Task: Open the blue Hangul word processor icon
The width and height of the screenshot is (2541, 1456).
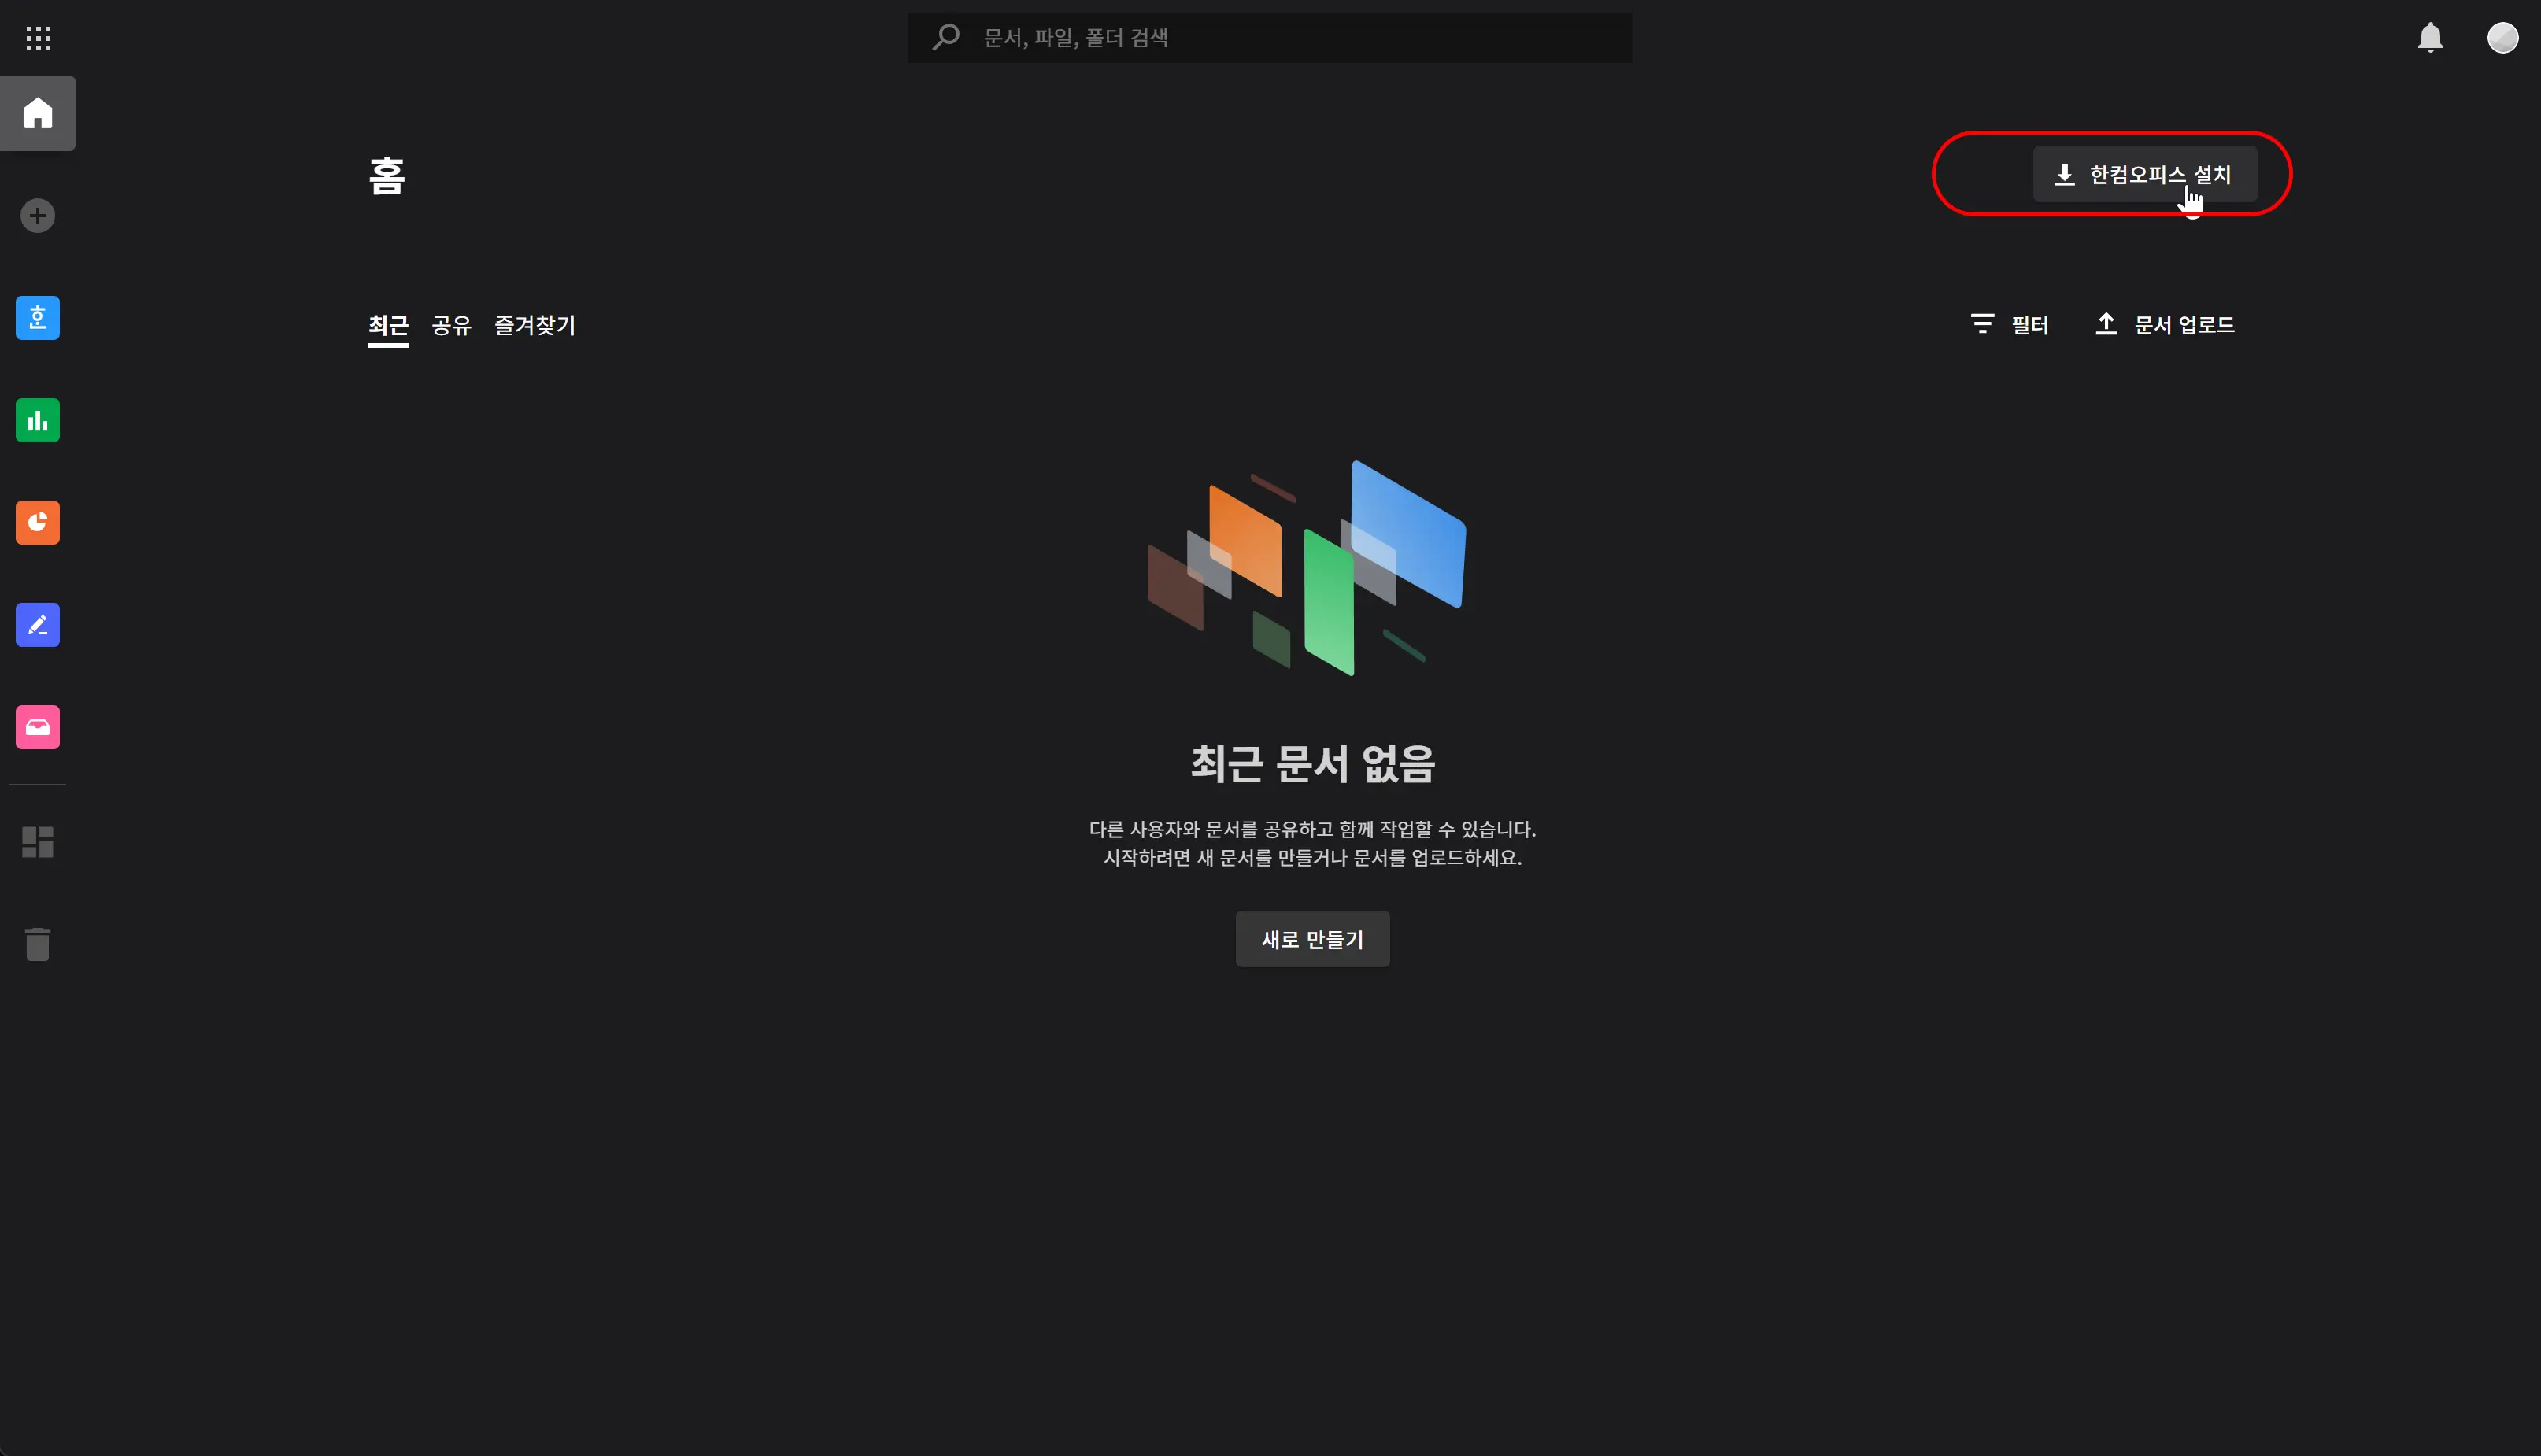Action: coord(38,318)
